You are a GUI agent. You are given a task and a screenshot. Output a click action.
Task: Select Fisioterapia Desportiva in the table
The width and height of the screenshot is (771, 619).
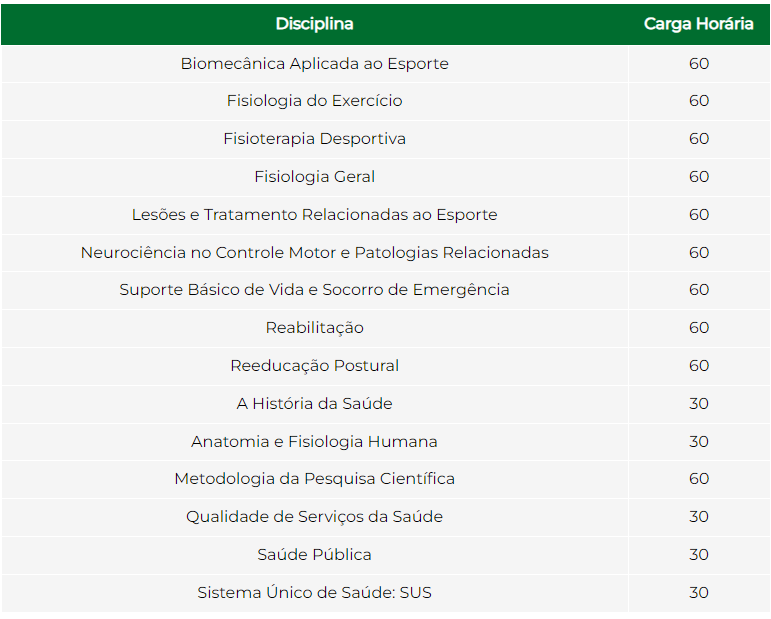click(x=314, y=139)
